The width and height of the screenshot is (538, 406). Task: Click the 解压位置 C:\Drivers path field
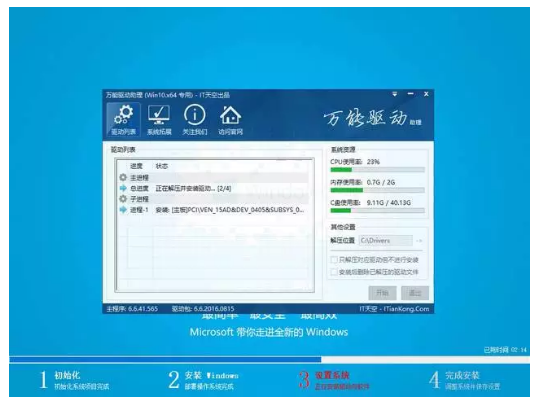click(386, 241)
